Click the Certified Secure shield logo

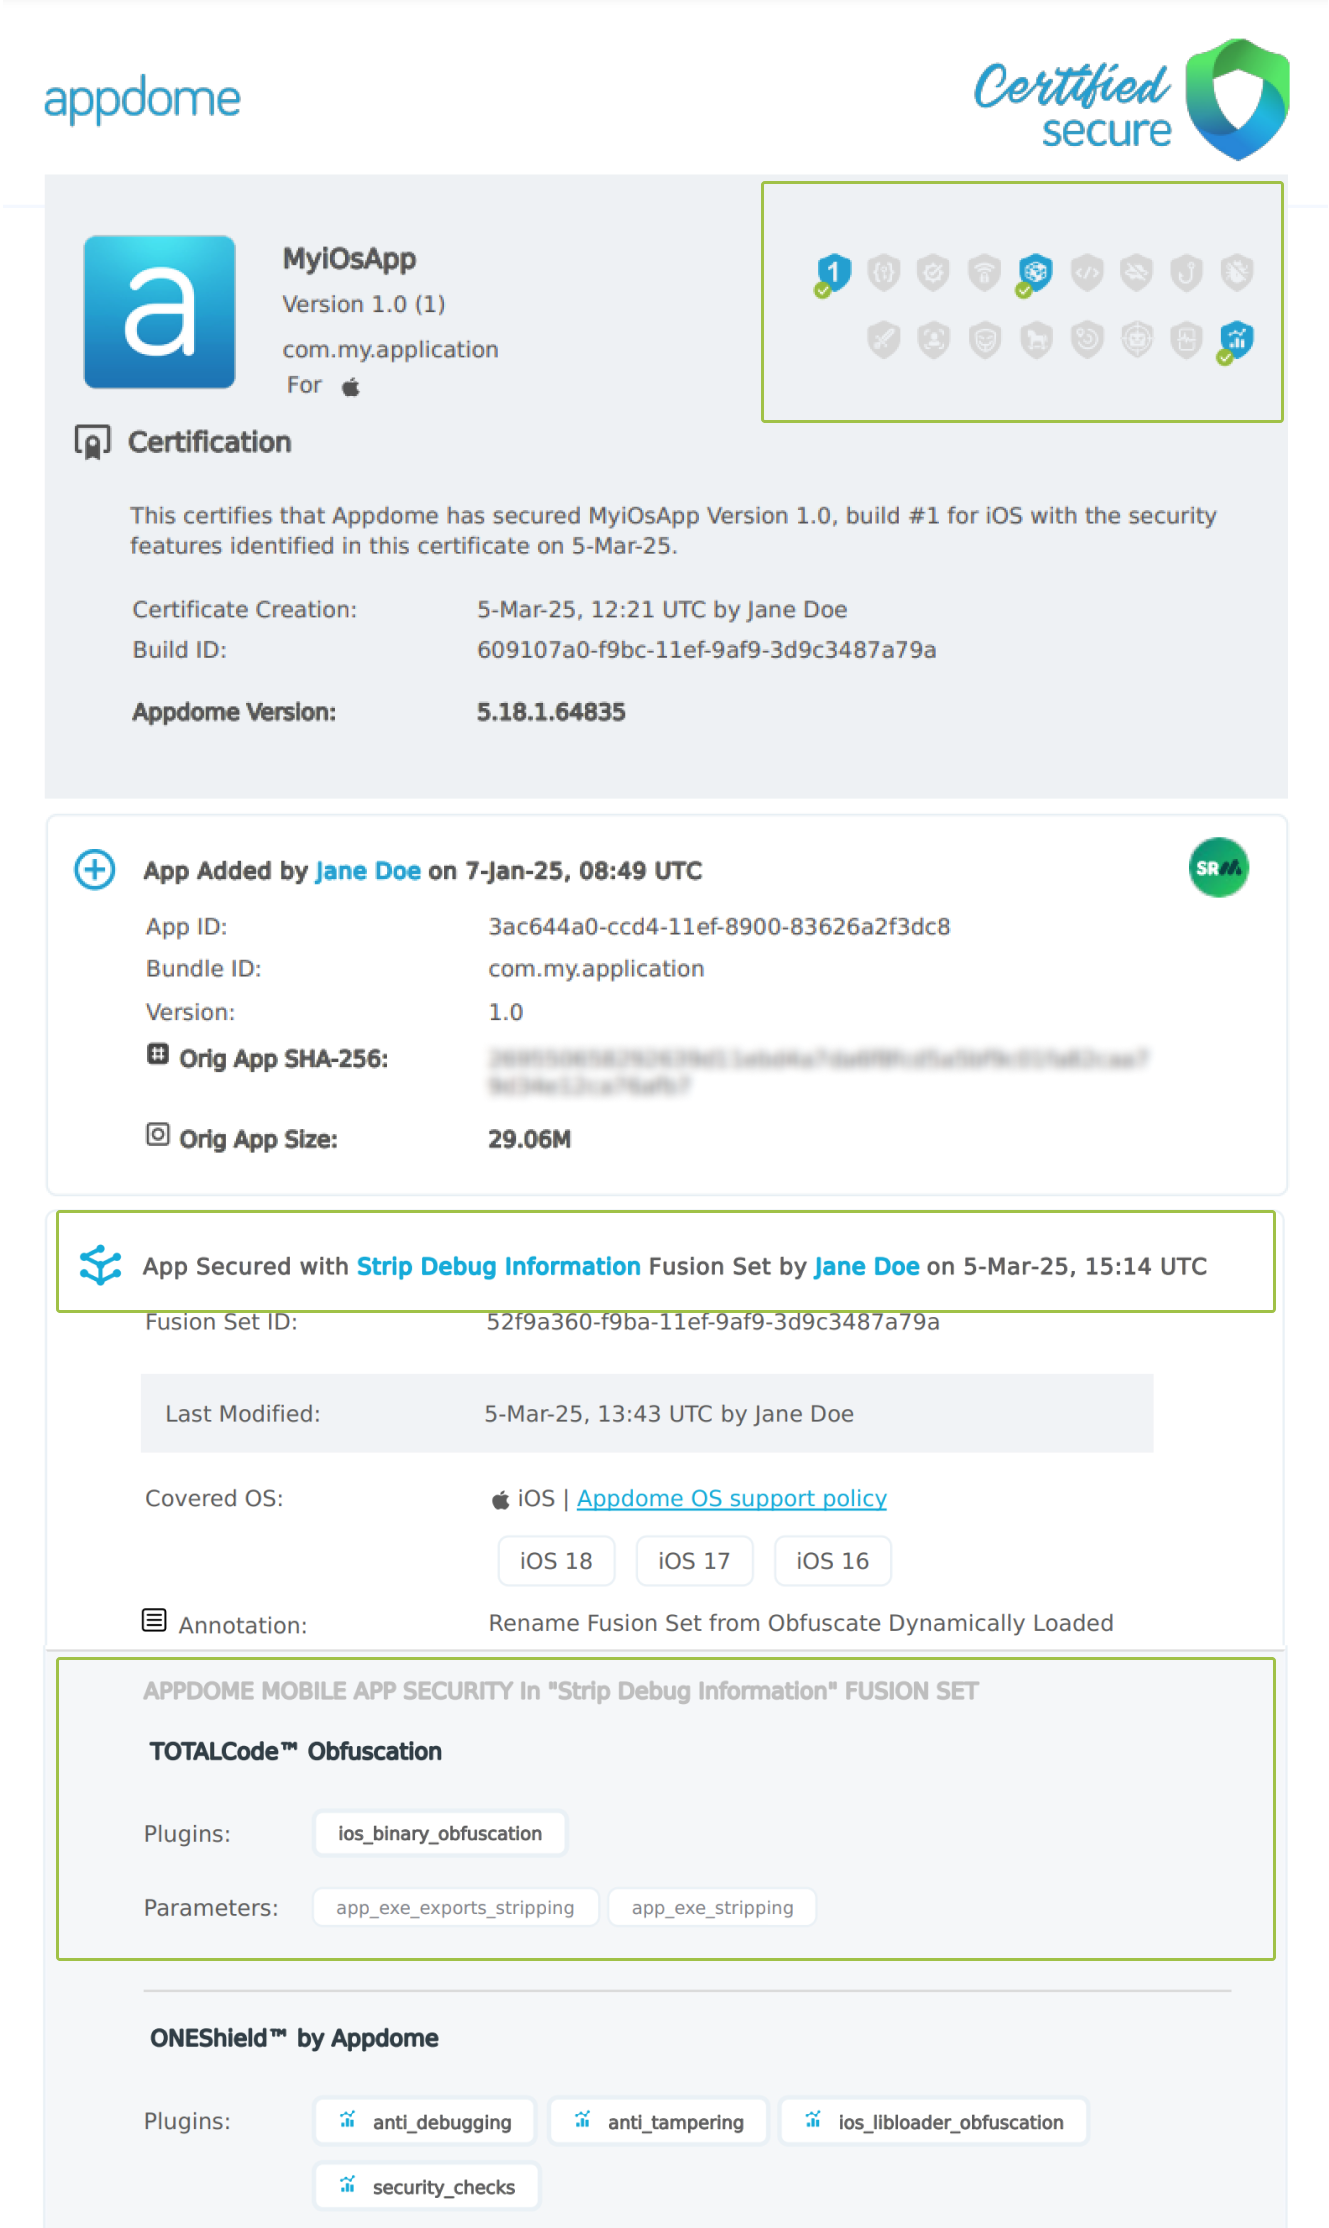[x=1237, y=98]
